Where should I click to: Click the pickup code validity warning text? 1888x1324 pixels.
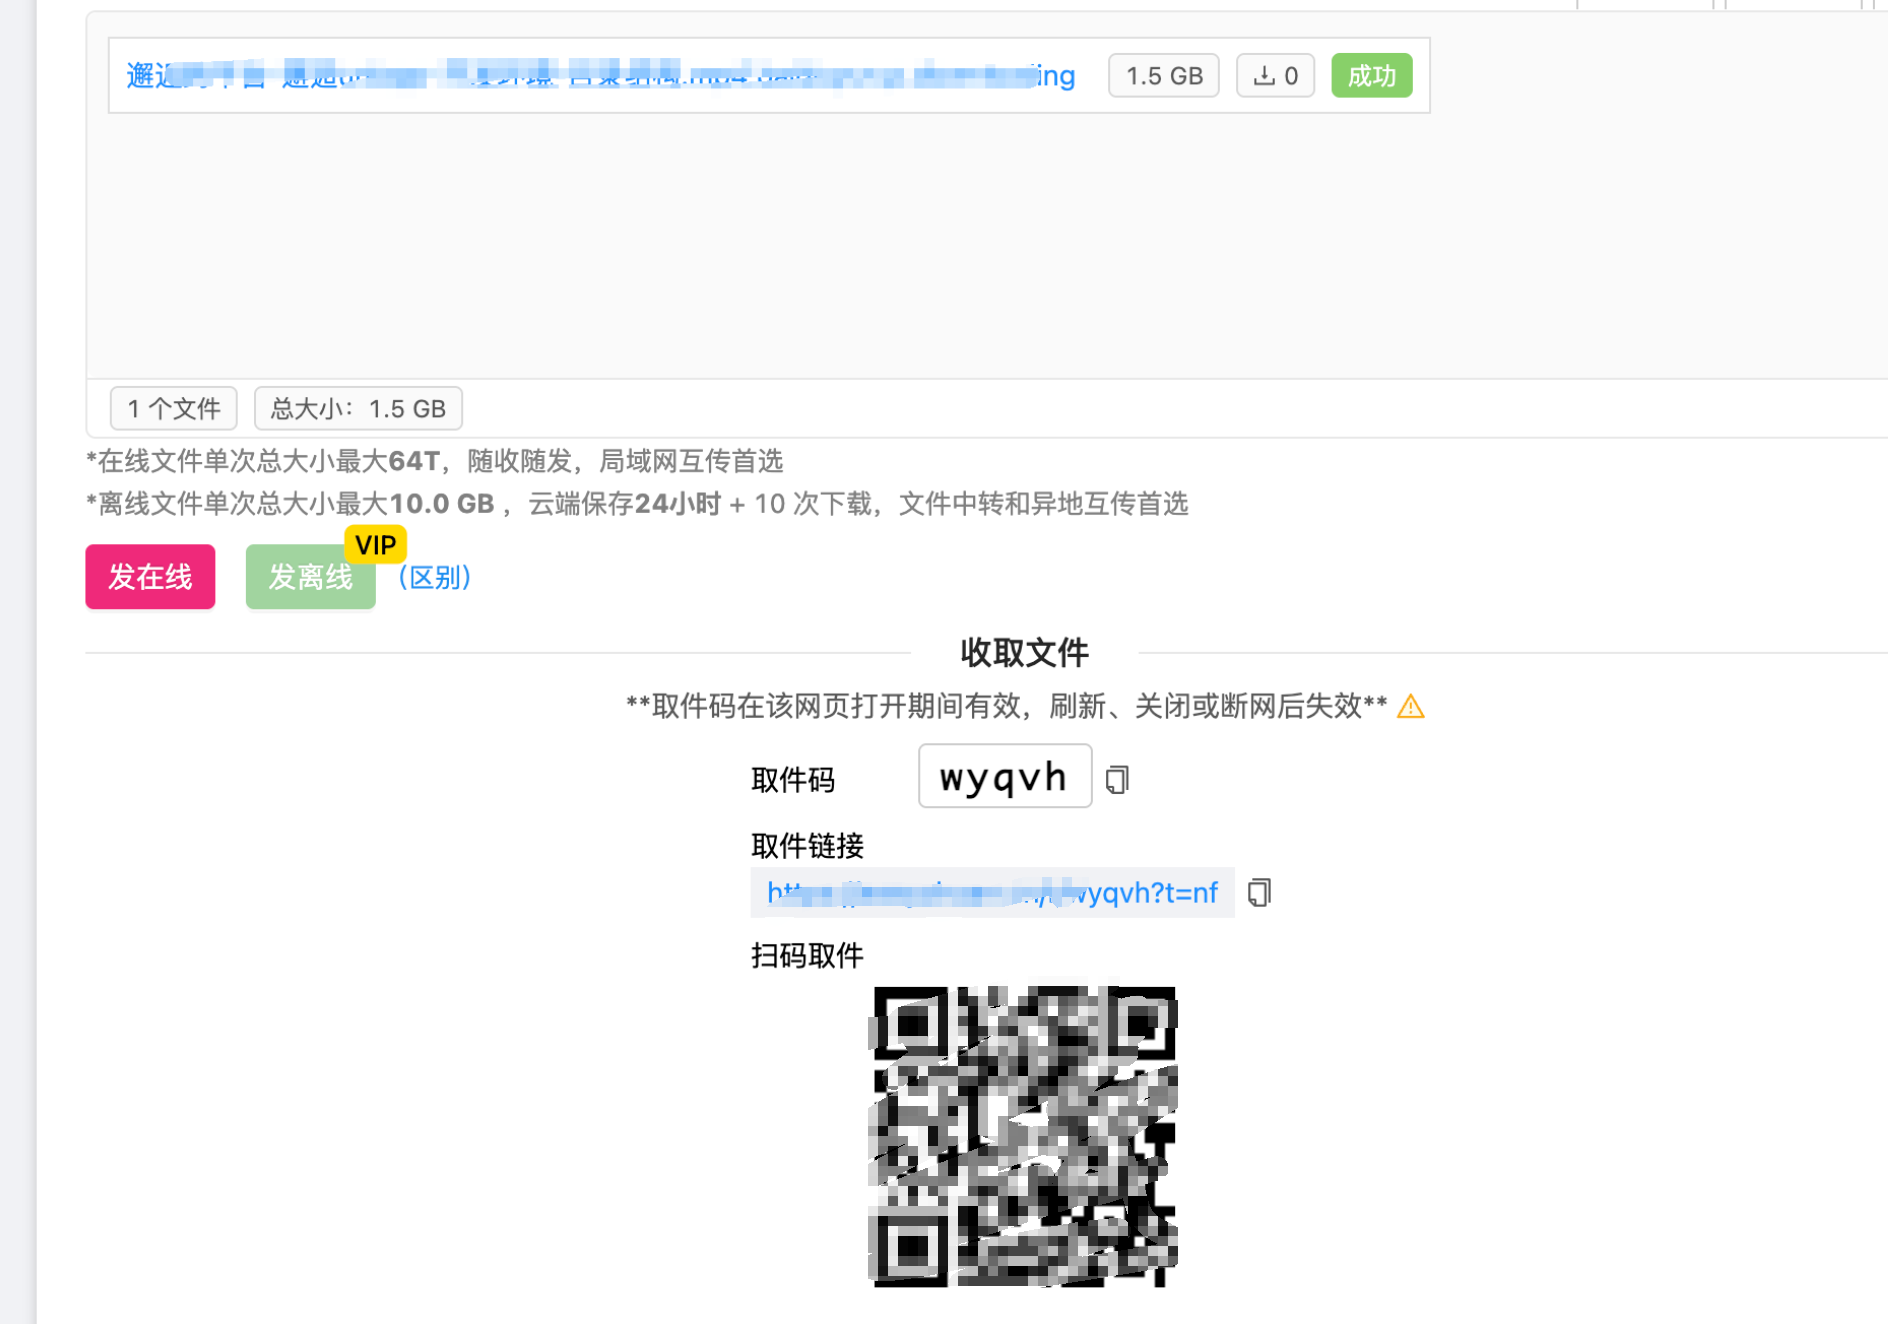click(x=1006, y=707)
